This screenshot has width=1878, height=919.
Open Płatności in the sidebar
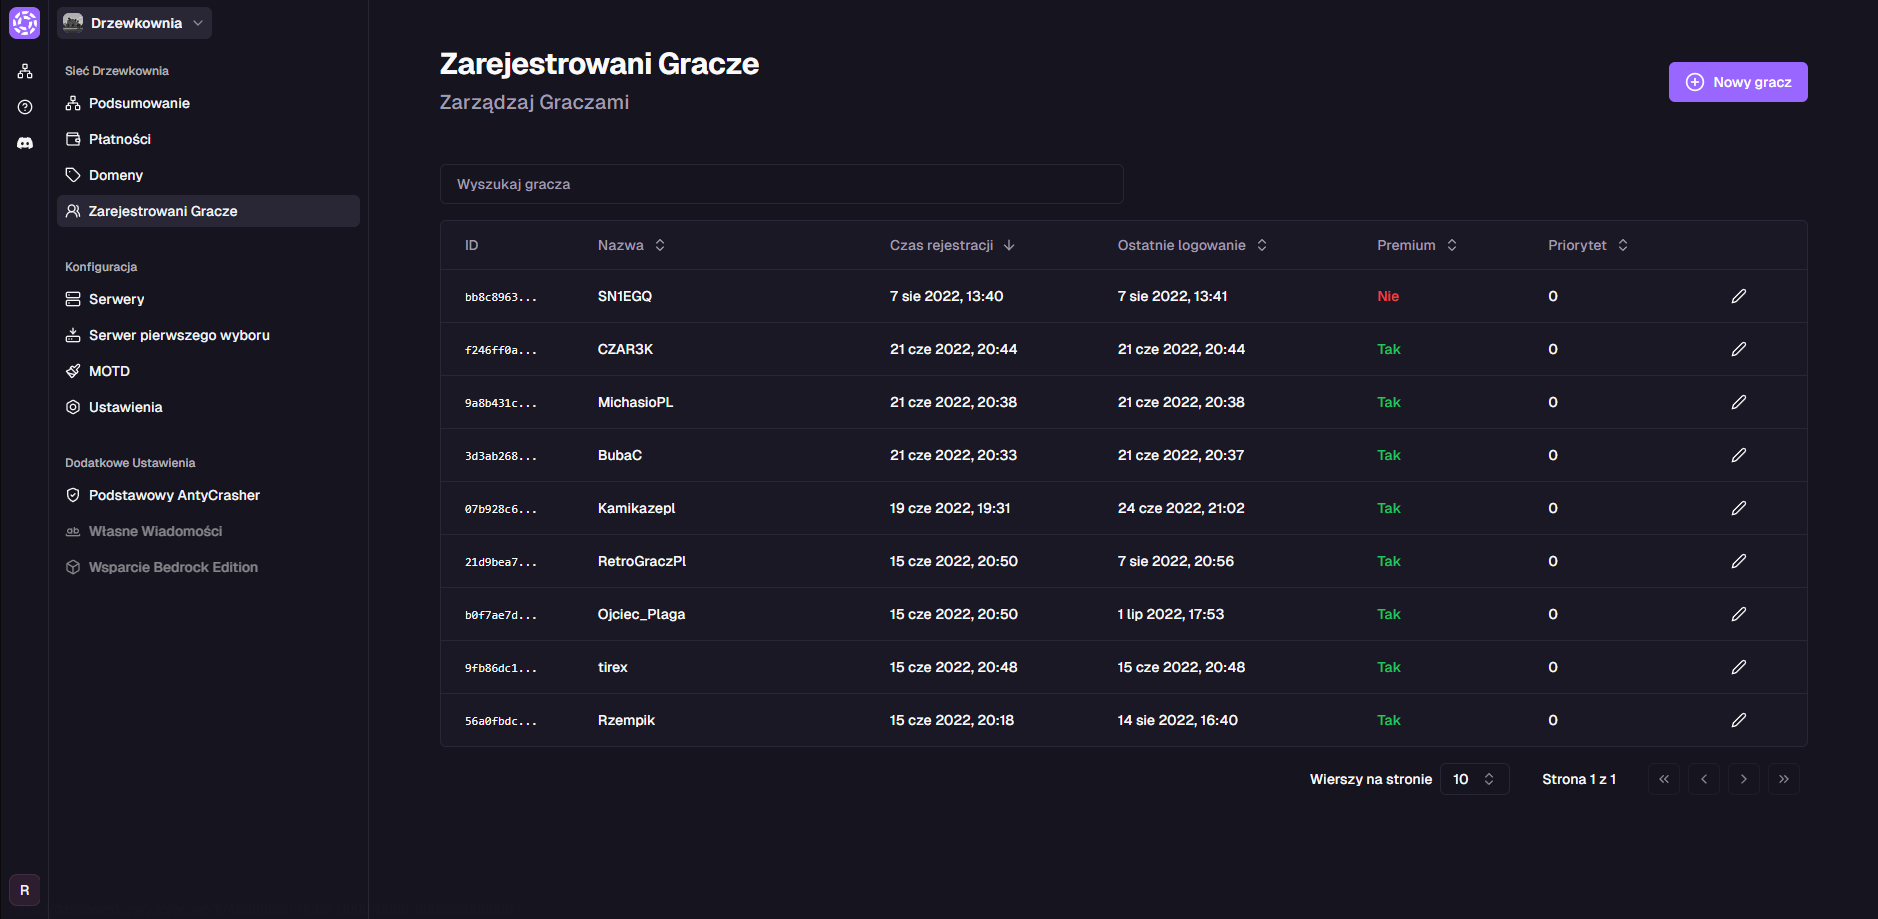pos(119,139)
